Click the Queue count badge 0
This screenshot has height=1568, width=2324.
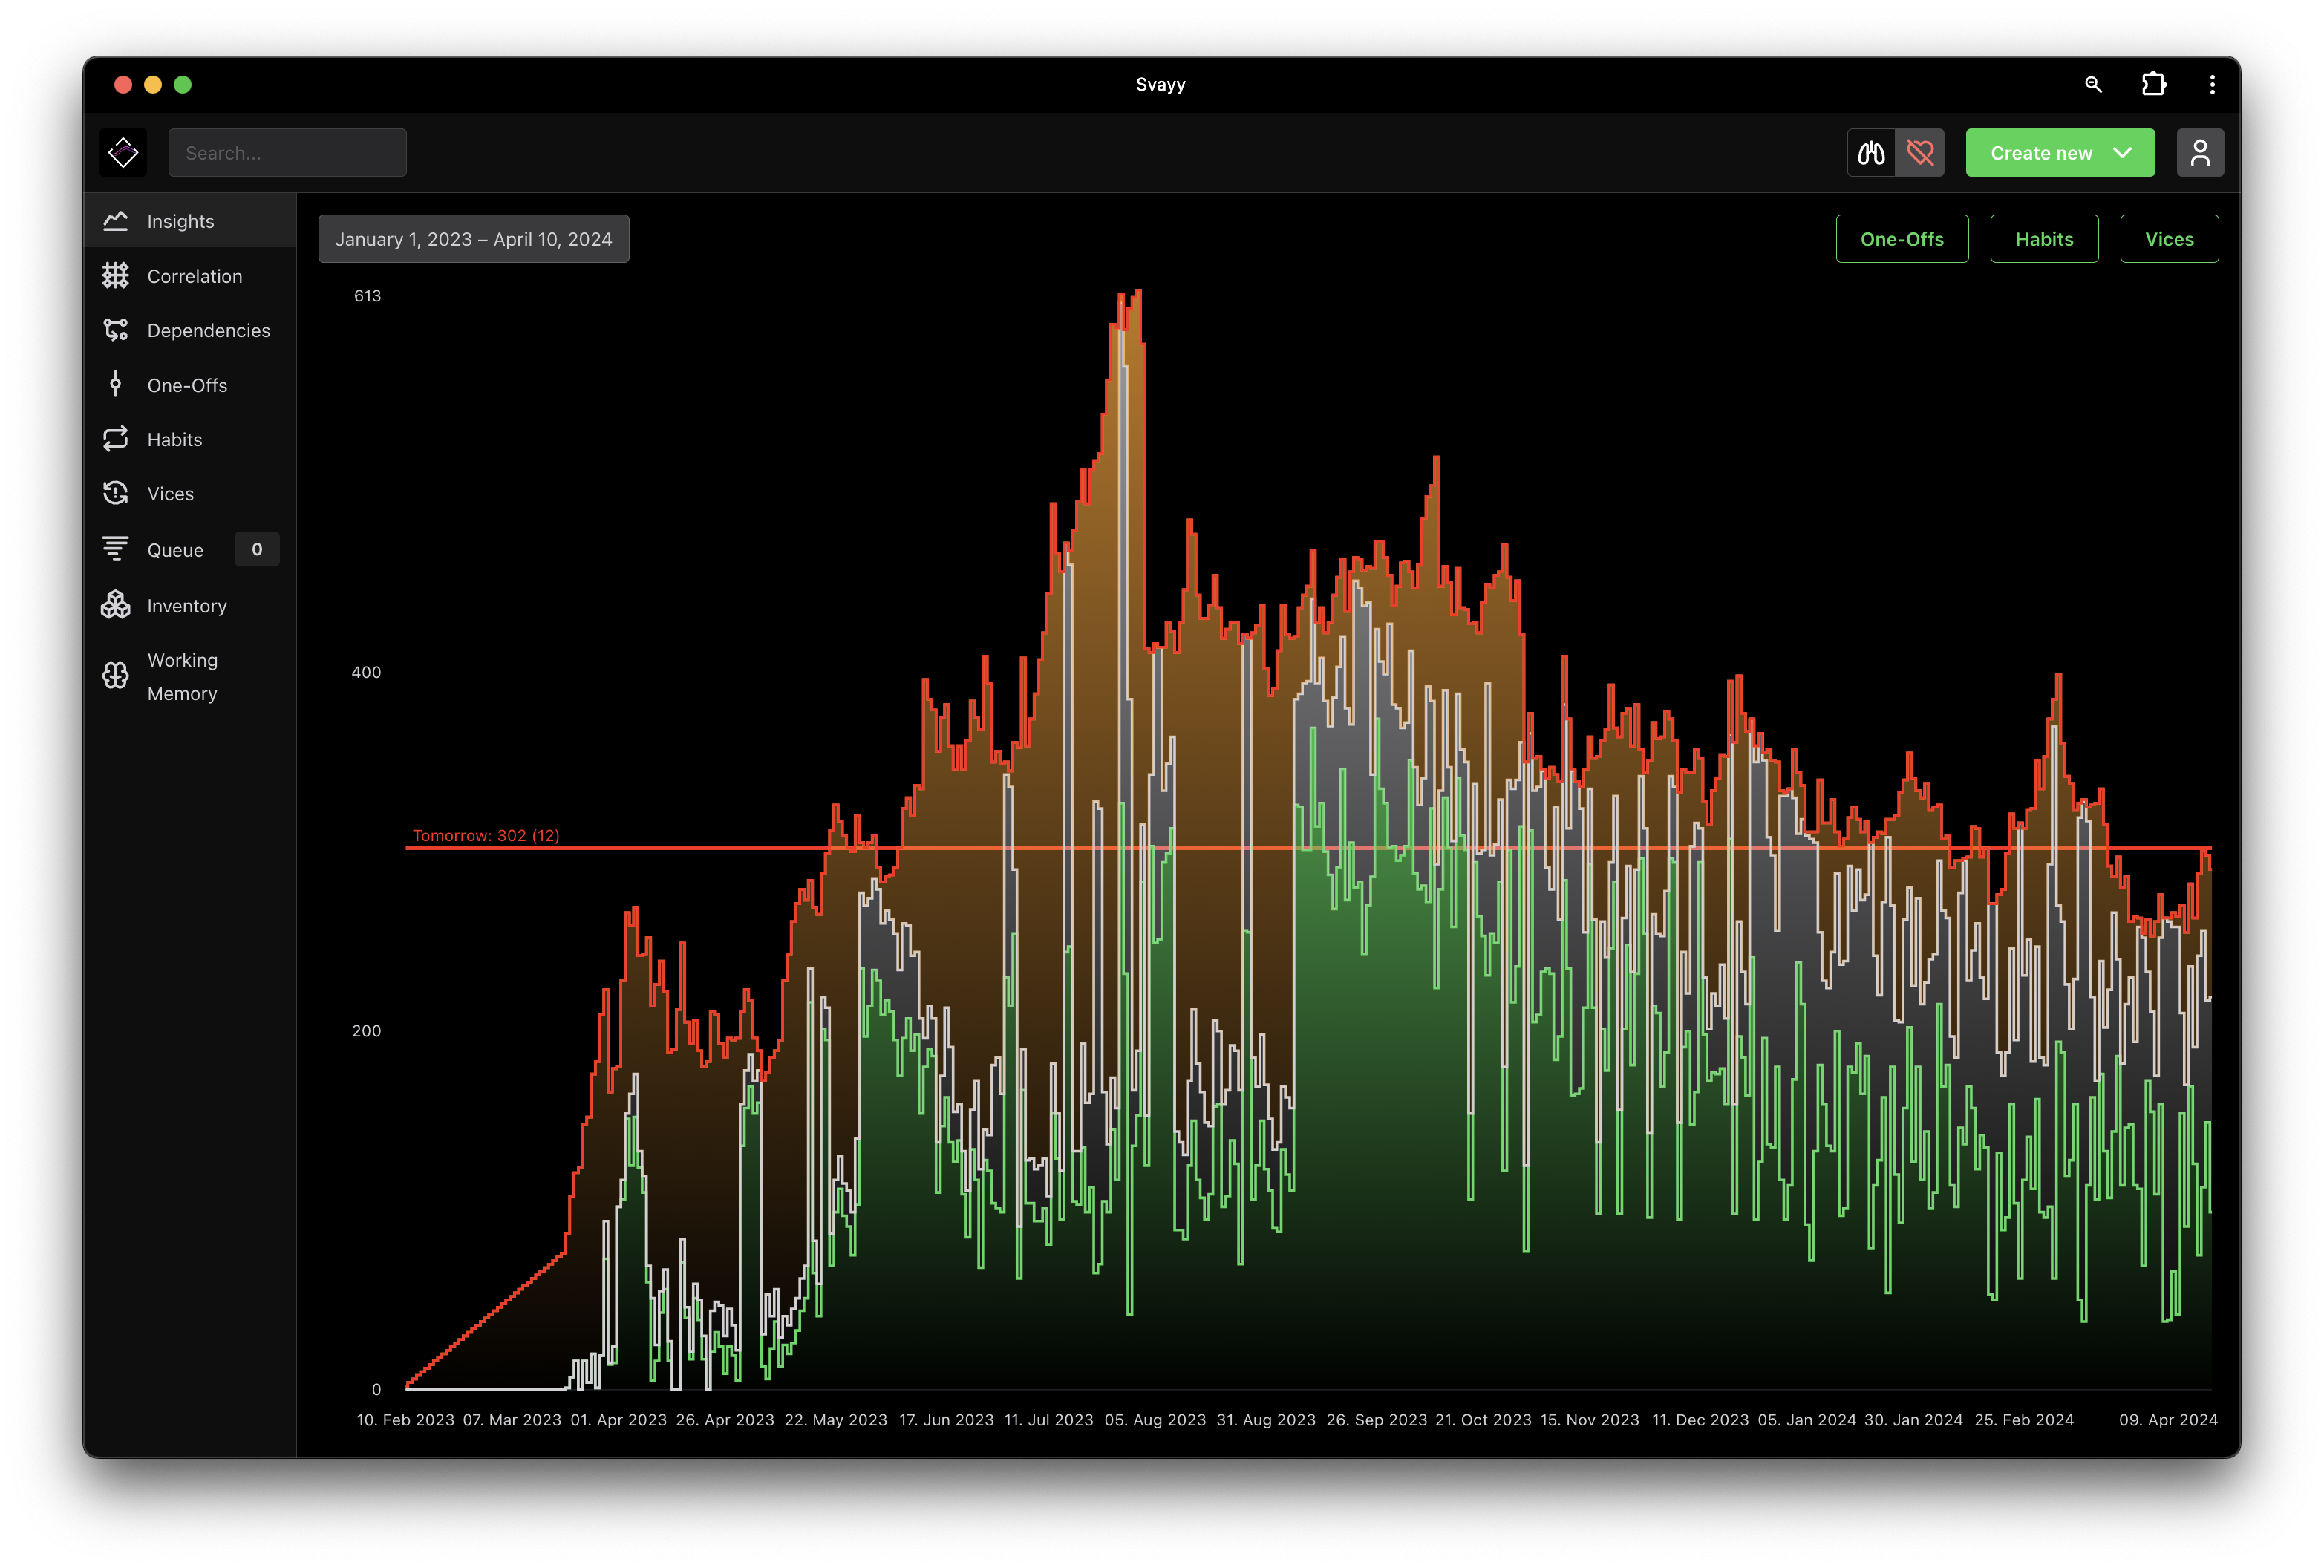pos(257,549)
